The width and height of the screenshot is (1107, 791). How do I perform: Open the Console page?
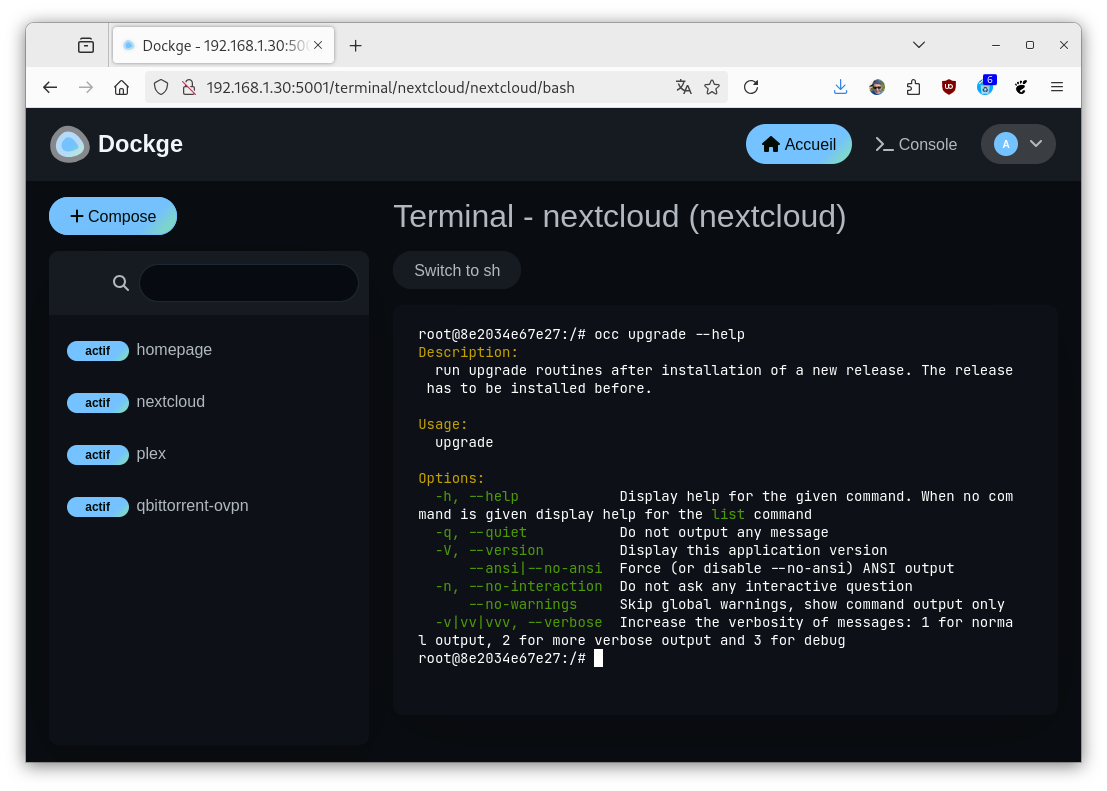pyautogui.click(x=916, y=144)
